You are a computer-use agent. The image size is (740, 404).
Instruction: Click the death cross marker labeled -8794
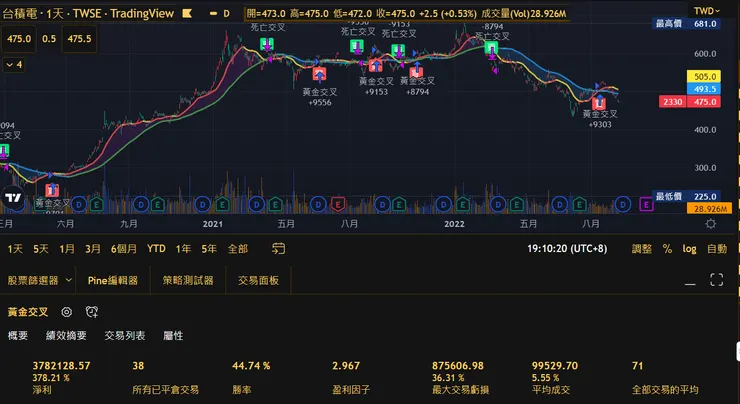(492, 47)
